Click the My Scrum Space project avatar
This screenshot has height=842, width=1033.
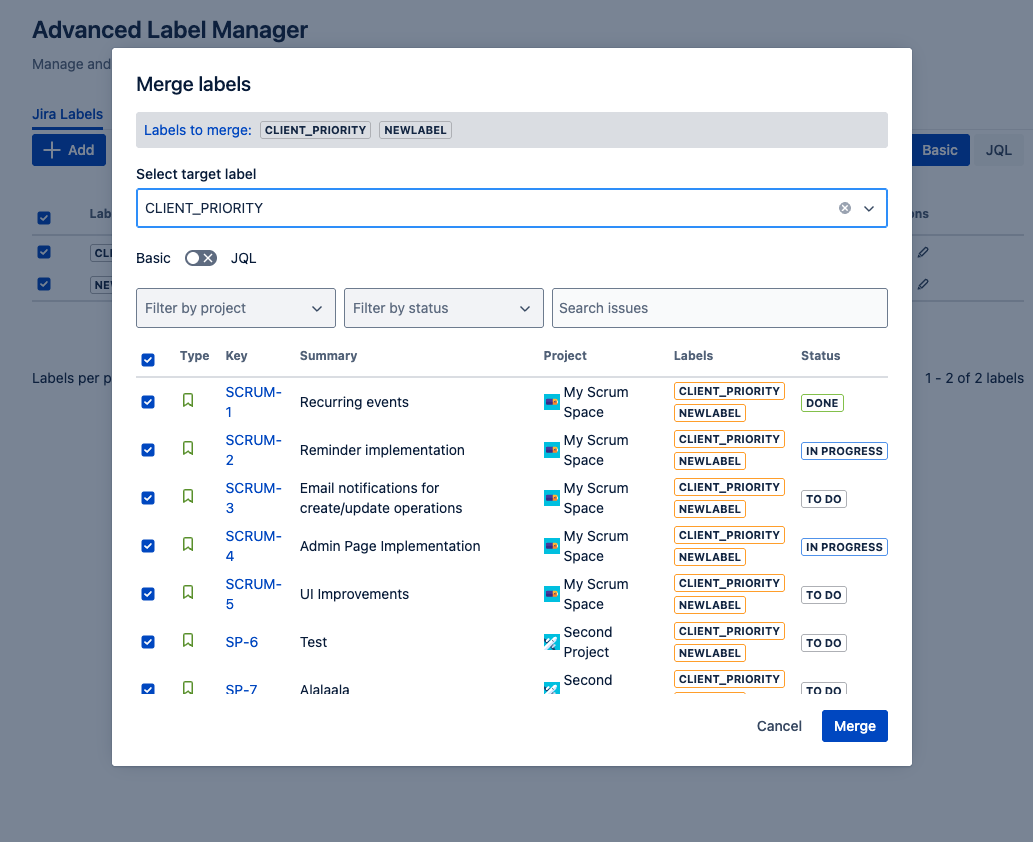[552, 401]
